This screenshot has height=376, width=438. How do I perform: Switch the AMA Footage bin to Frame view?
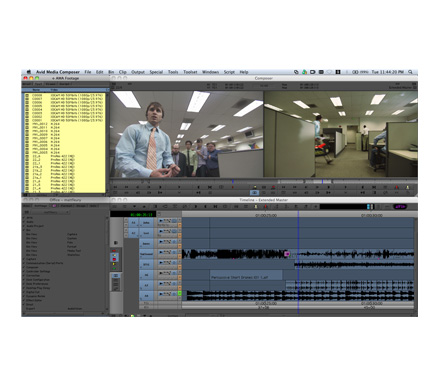50,84
